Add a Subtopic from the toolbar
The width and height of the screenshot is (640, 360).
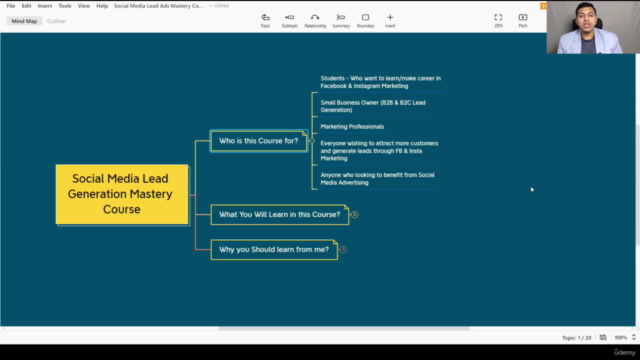coord(289,18)
